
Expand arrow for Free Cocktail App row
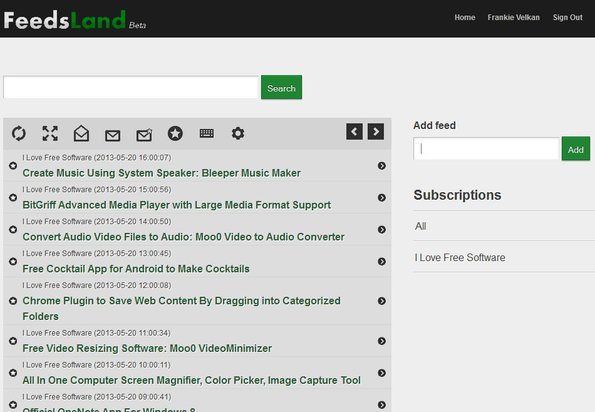382,261
